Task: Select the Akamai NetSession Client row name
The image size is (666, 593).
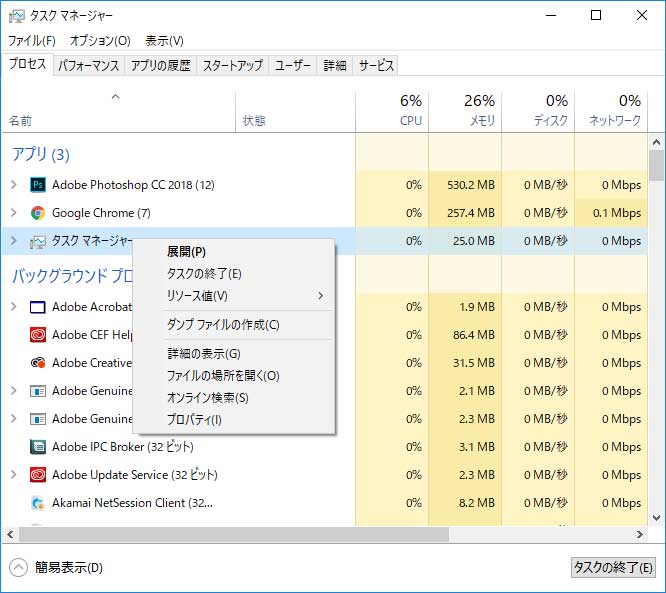Action: click(x=132, y=503)
